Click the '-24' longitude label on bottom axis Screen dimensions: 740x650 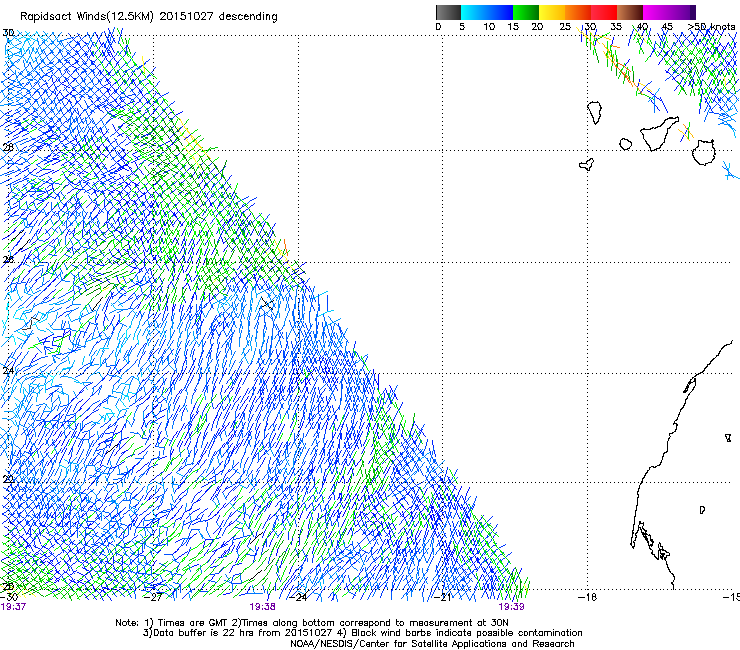tap(298, 597)
